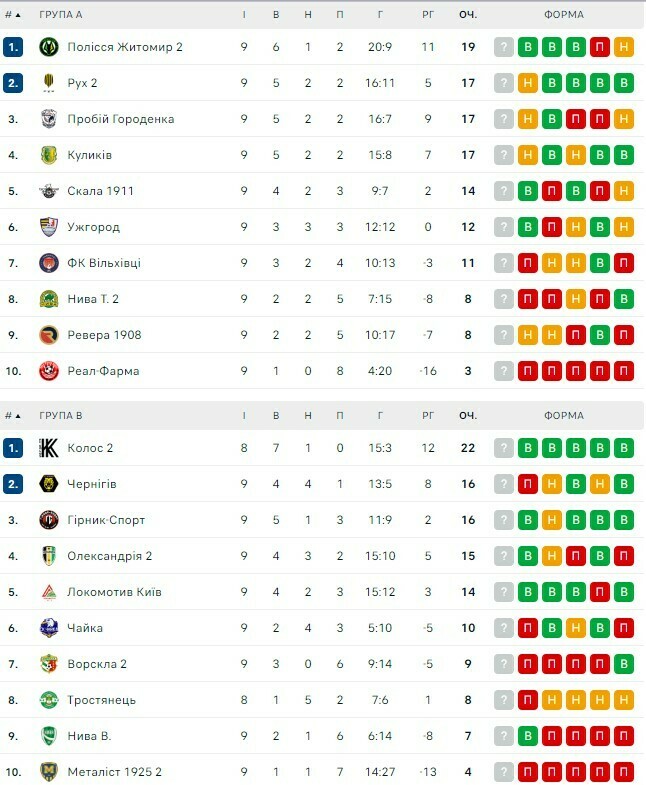Open the Ужгород team link

pyautogui.click(x=93, y=227)
